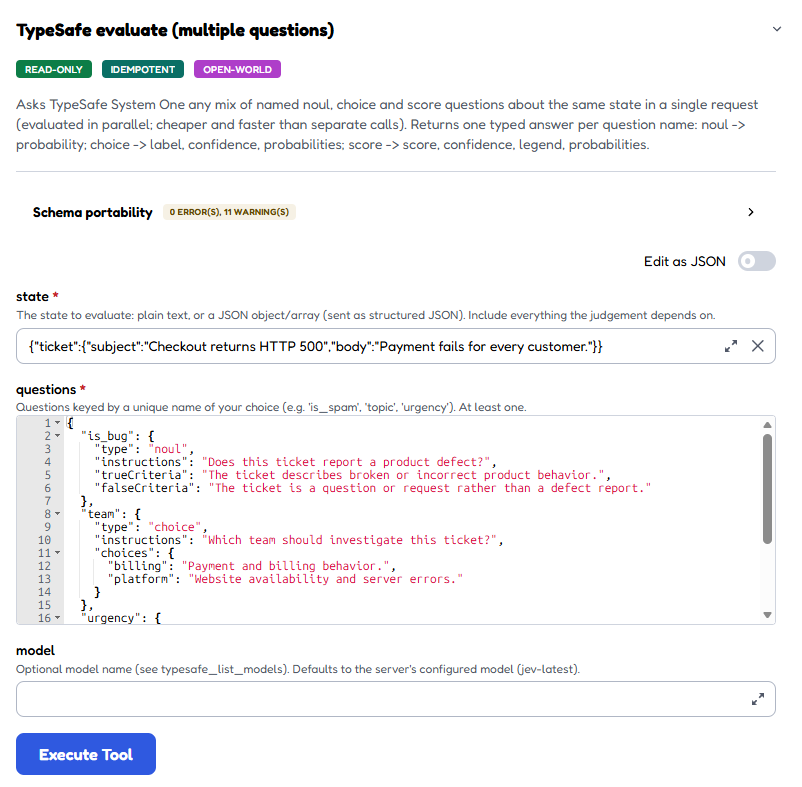Expand the model field editor icon

point(758,699)
